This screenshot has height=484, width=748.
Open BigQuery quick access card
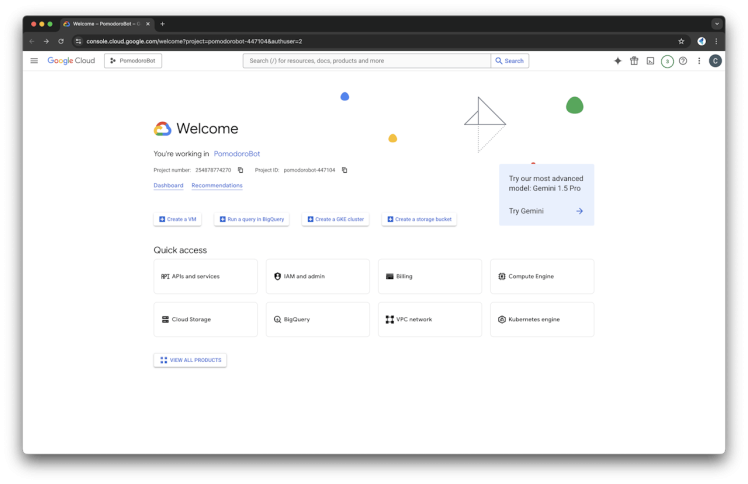click(318, 319)
